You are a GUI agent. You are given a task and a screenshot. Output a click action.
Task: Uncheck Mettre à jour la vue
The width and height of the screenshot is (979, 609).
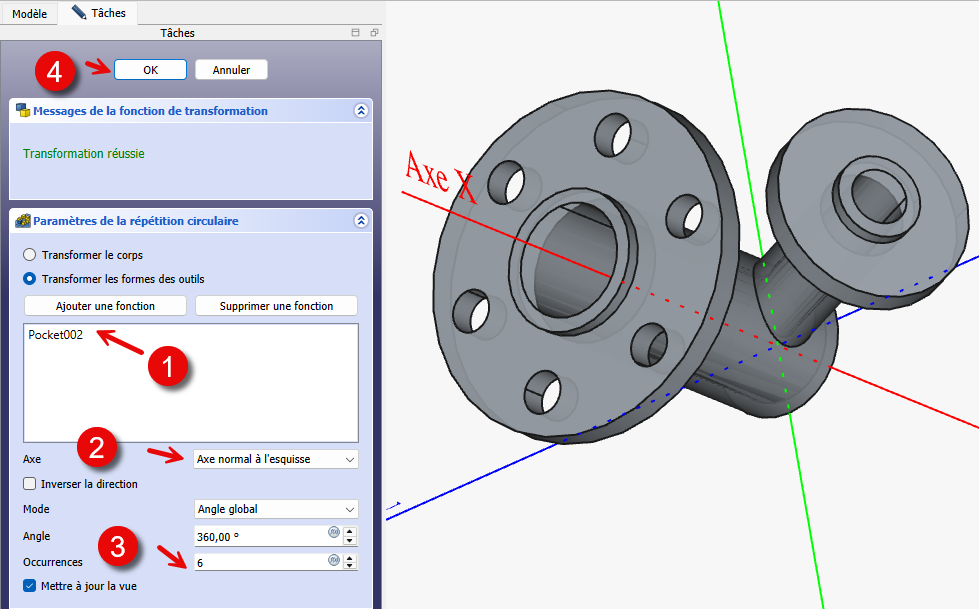click(x=30, y=586)
